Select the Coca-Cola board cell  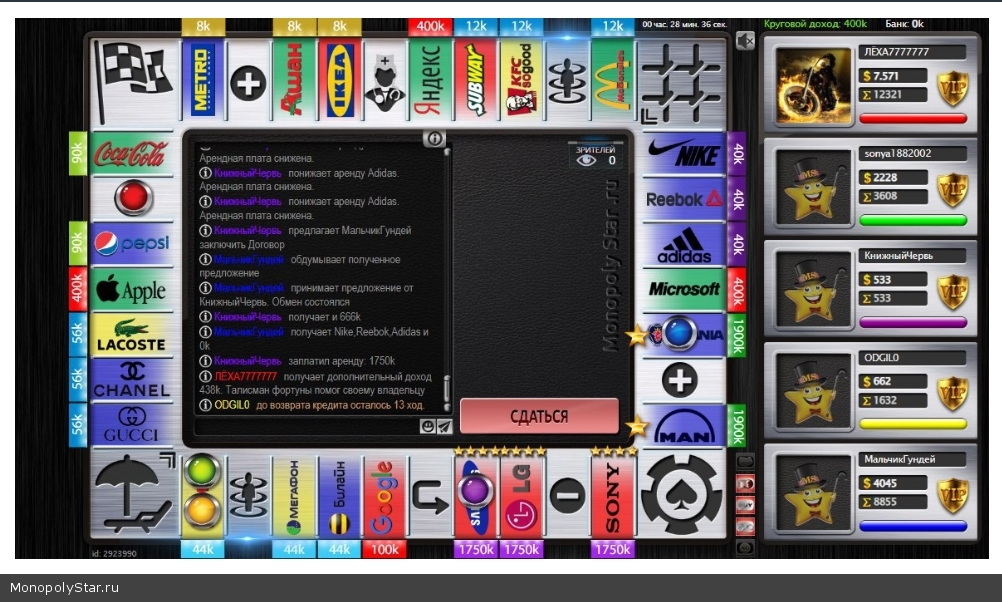(x=131, y=154)
